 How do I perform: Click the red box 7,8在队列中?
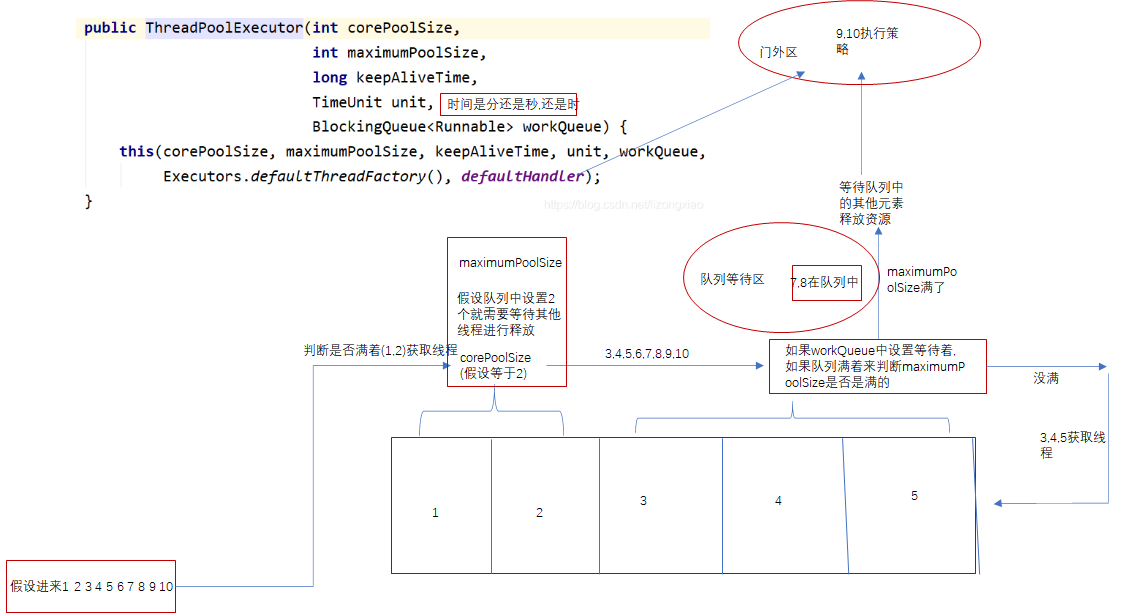coord(825,283)
